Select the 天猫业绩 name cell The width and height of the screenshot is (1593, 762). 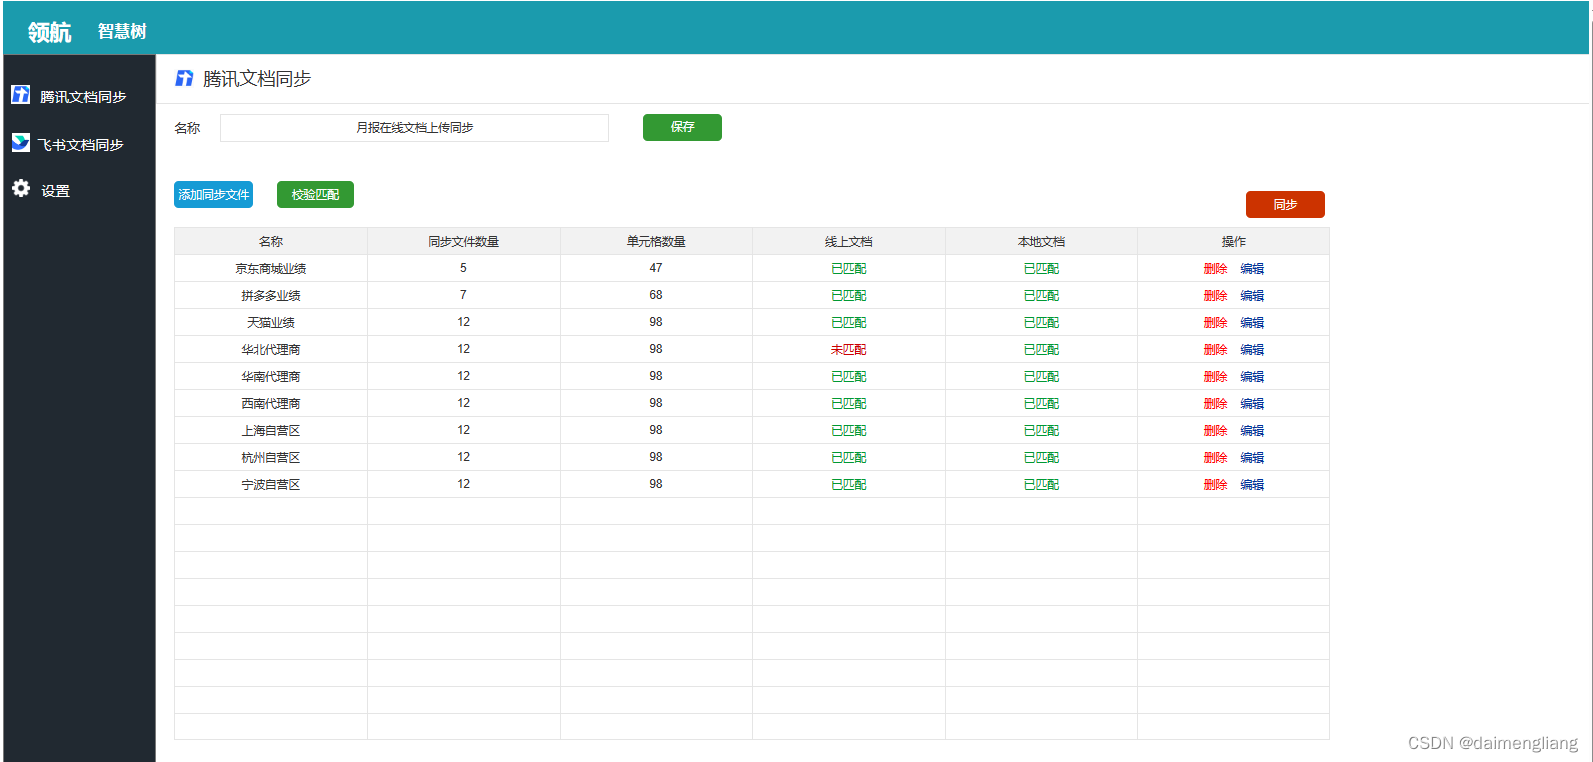coord(271,323)
